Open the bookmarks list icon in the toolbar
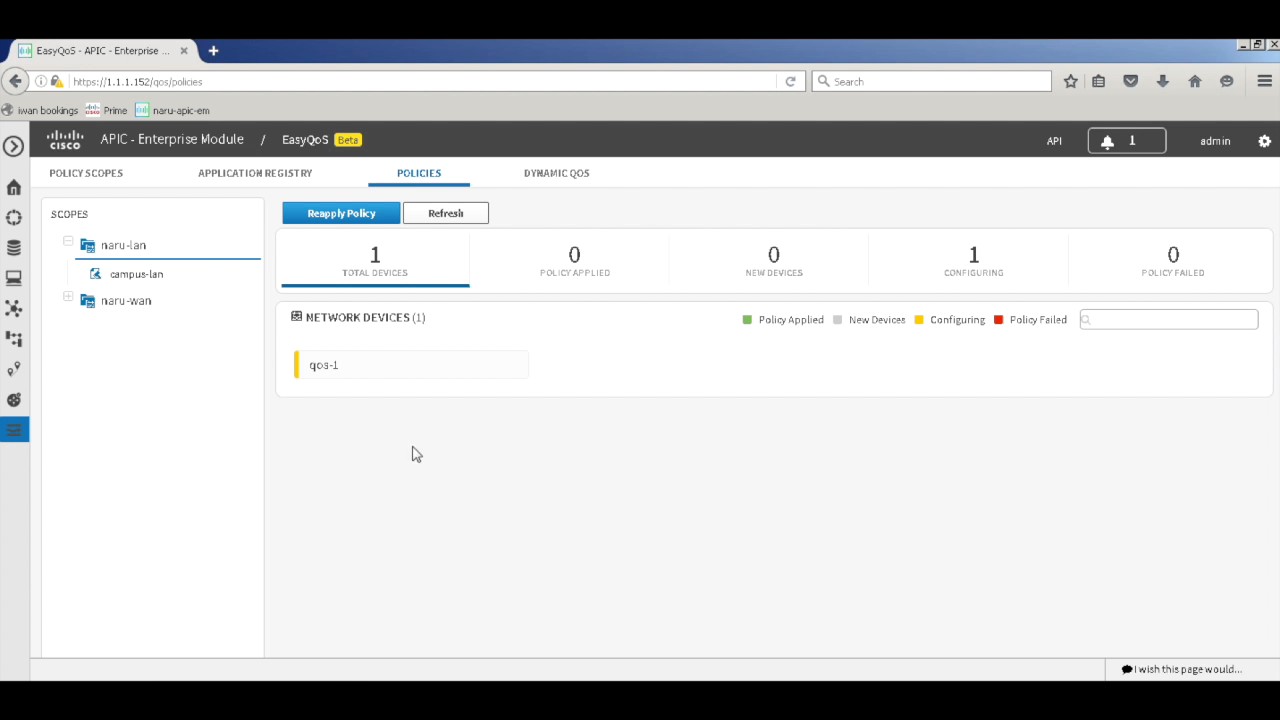This screenshot has height=720, width=1280. [x=1099, y=81]
